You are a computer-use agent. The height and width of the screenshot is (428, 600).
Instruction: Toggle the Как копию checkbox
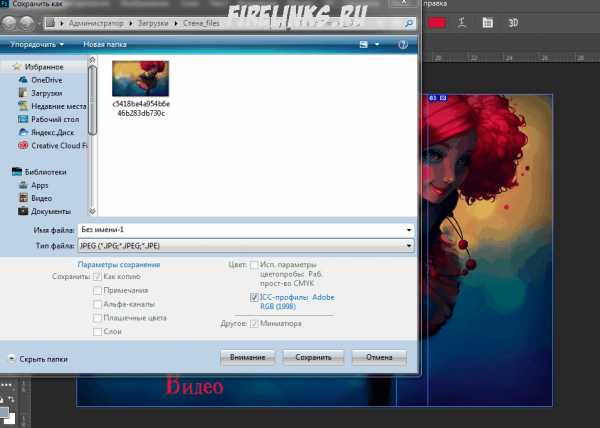pos(97,277)
